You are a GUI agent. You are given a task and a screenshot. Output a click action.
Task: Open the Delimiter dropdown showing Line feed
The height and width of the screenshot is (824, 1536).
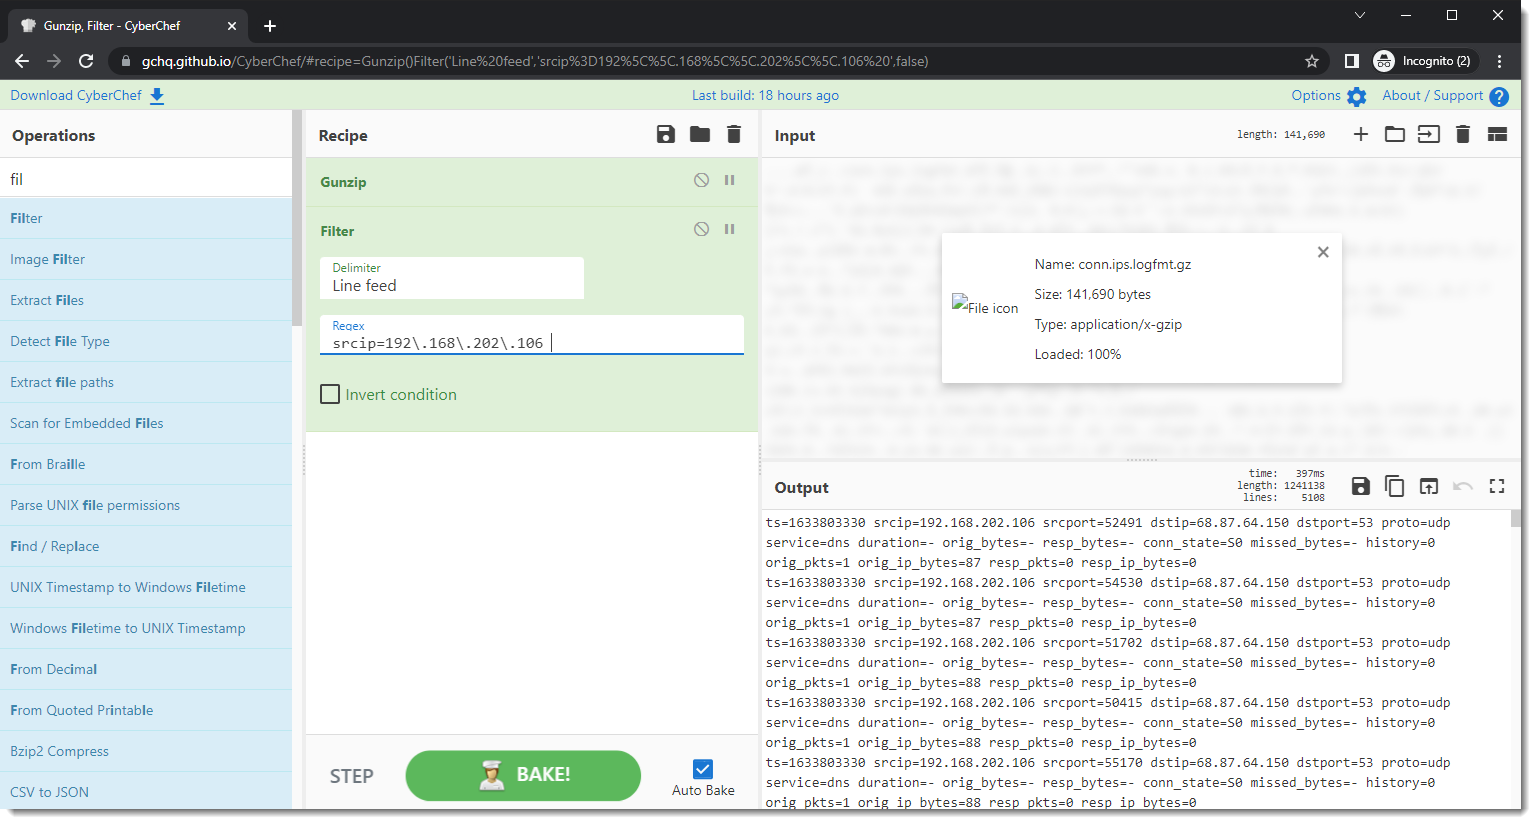(452, 279)
